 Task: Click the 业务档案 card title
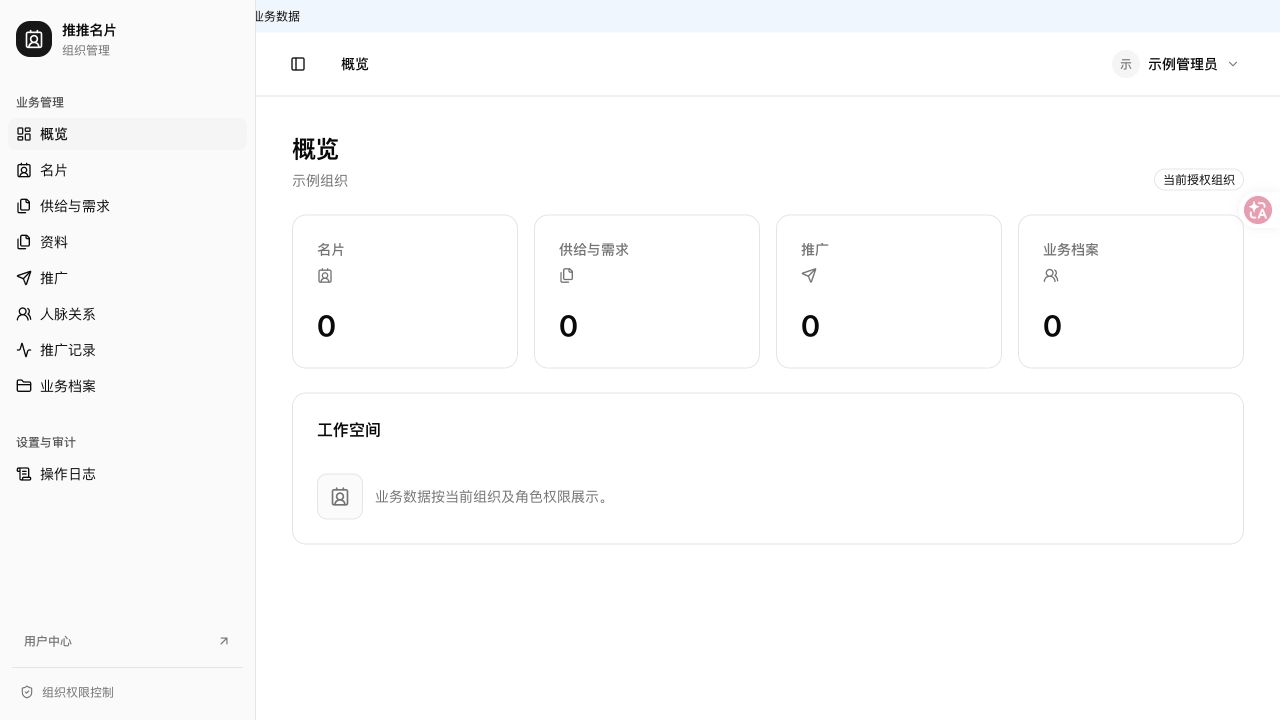coord(1071,250)
